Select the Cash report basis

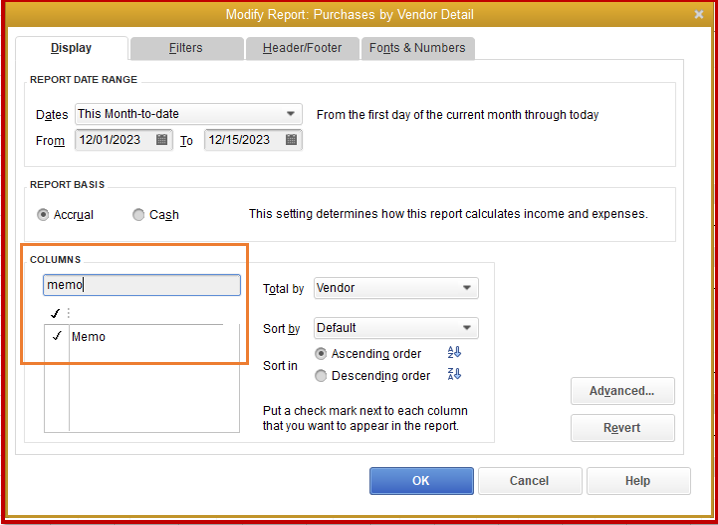[138, 214]
